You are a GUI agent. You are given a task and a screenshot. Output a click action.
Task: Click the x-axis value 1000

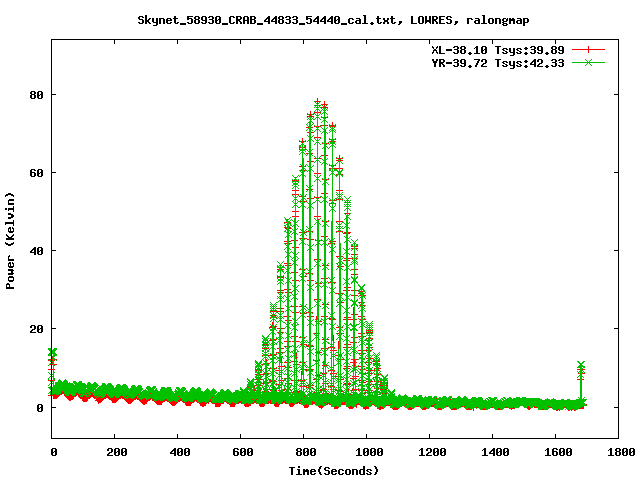(369, 452)
